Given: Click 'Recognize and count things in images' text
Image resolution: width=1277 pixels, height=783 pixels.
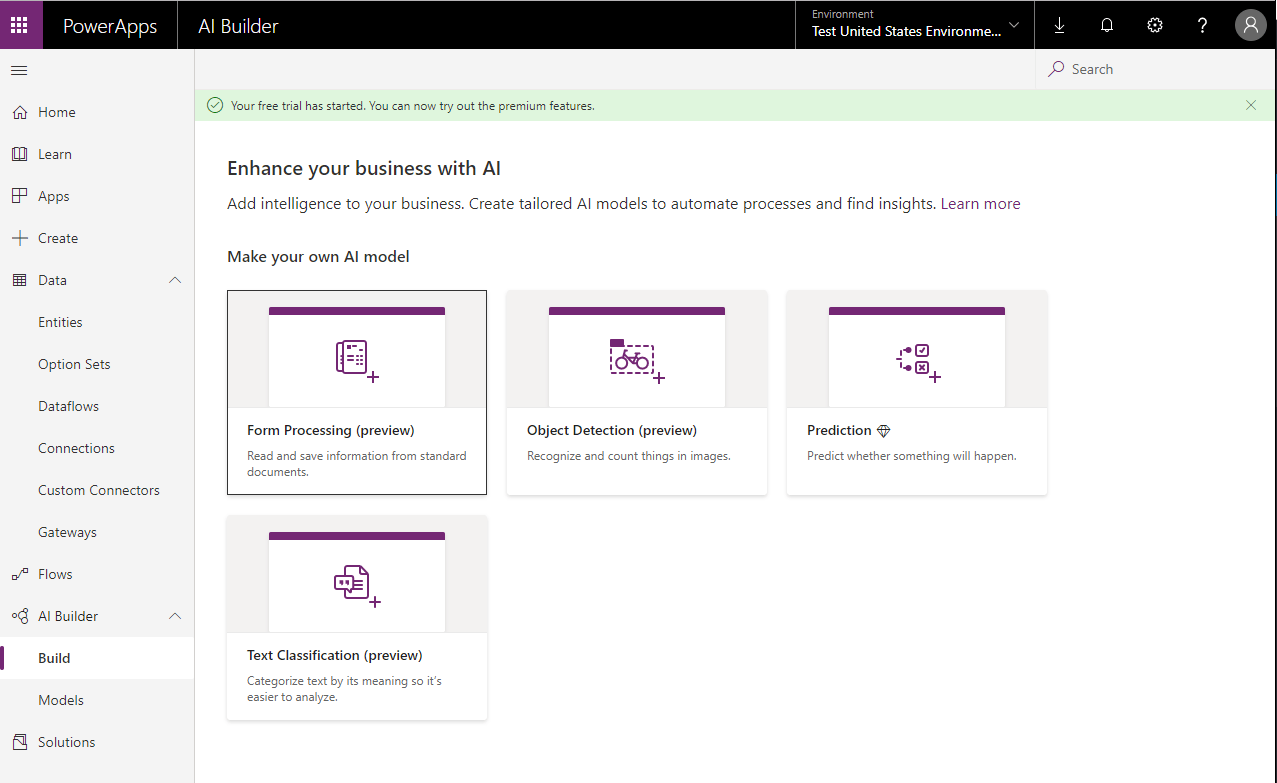Looking at the screenshot, I should tap(629, 456).
